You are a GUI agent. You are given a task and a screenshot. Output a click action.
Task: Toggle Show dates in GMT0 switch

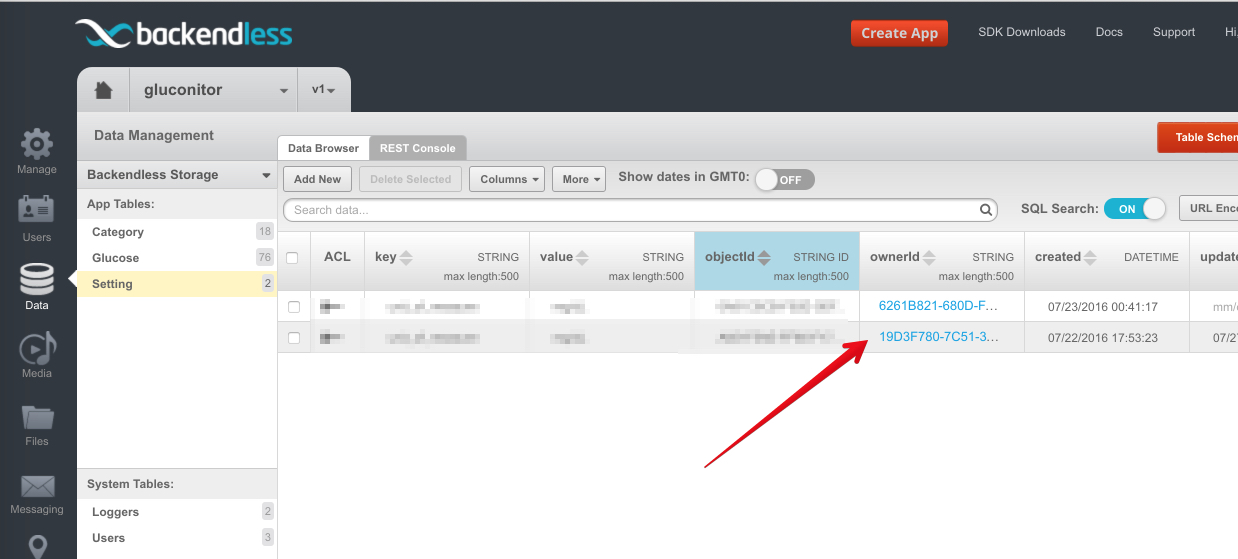pyautogui.click(x=785, y=180)
